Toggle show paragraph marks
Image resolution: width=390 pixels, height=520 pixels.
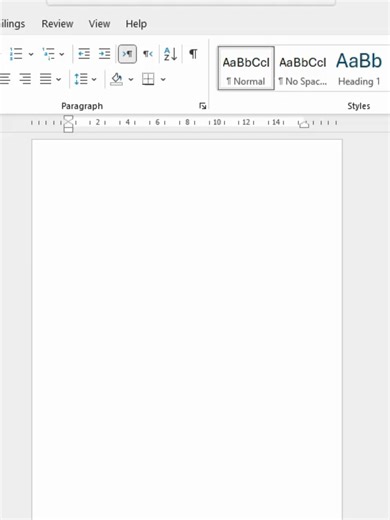(193, 54)
